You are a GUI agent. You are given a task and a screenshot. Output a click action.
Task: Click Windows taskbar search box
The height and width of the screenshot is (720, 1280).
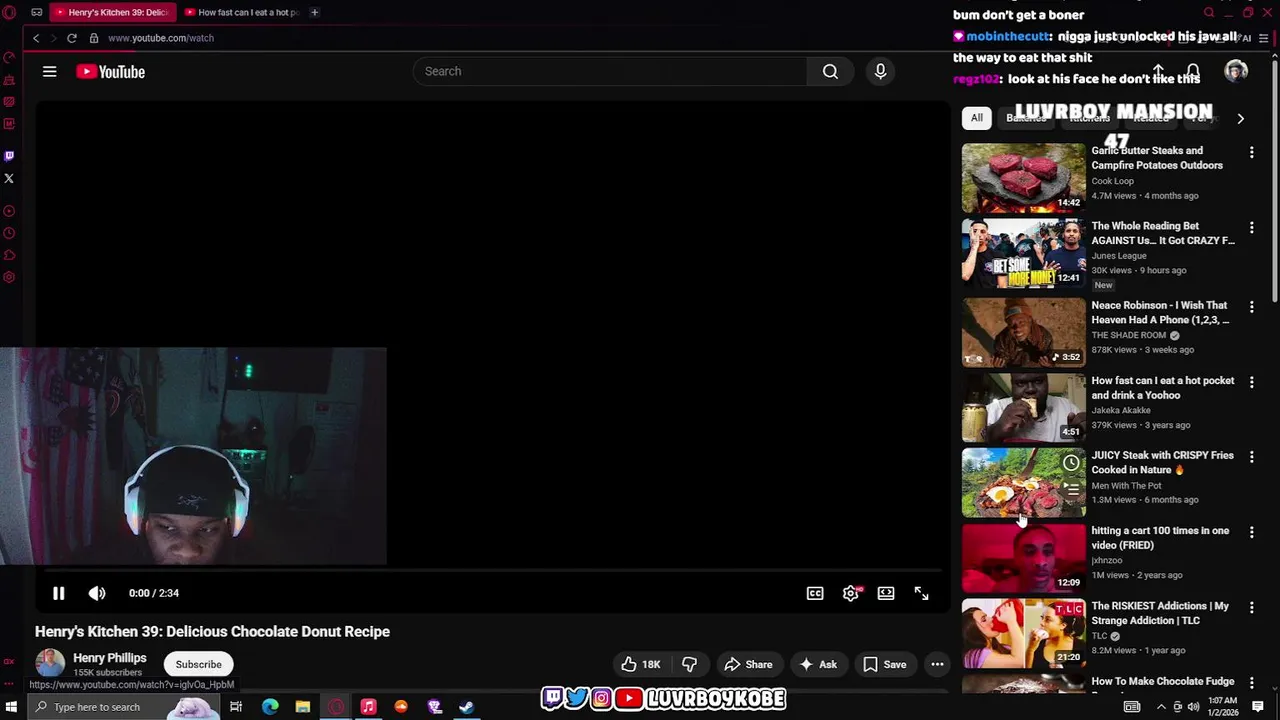(x=120, y=707)
